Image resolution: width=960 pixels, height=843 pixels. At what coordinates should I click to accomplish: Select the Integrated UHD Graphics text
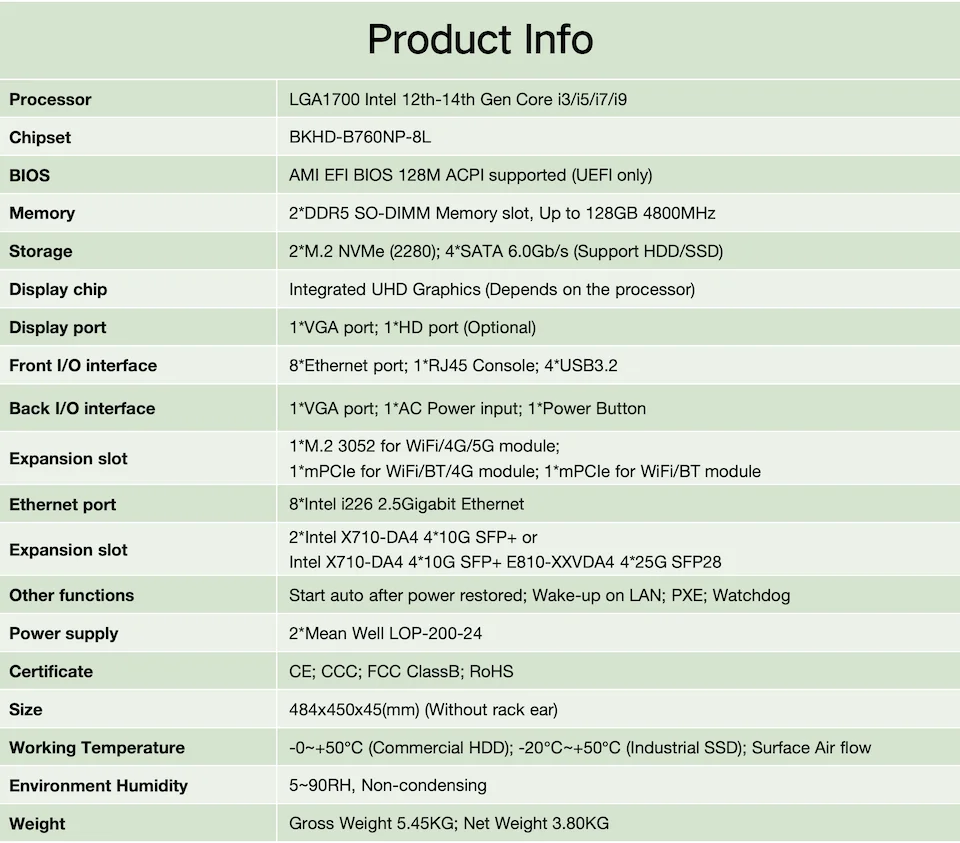pyautogui.click(x=491, y=289)
